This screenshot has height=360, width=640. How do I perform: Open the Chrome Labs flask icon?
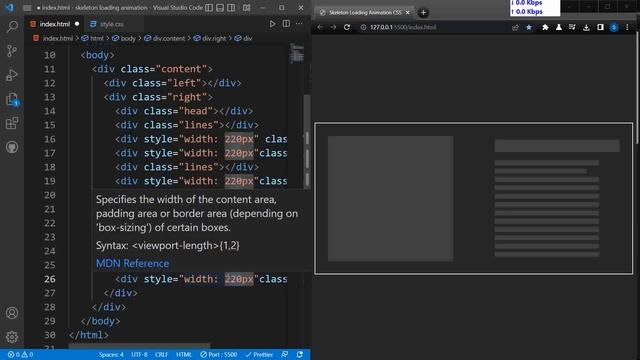coord(558,27)
